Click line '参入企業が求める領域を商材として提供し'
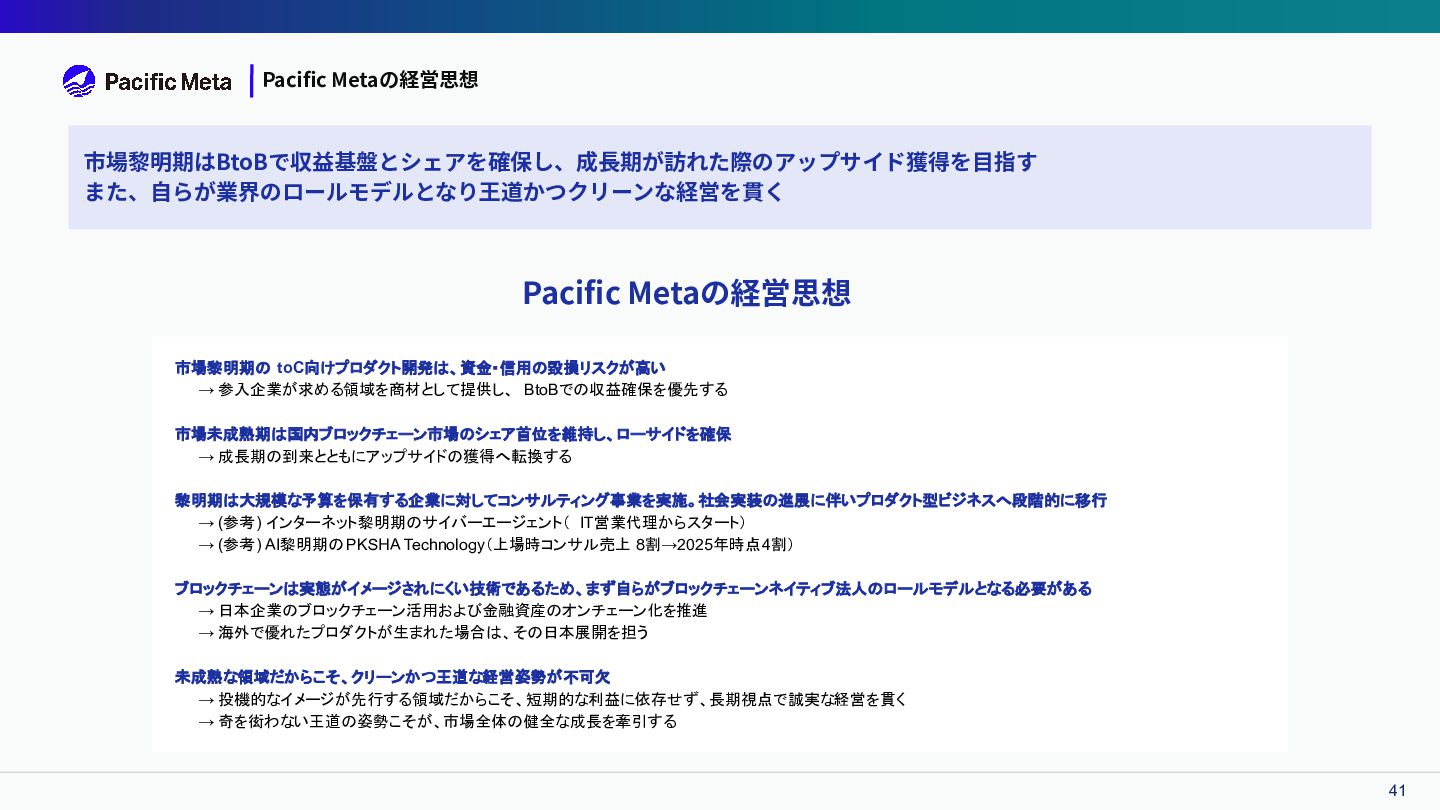Screen dimensions: 1440x810 tap(464, 390)
